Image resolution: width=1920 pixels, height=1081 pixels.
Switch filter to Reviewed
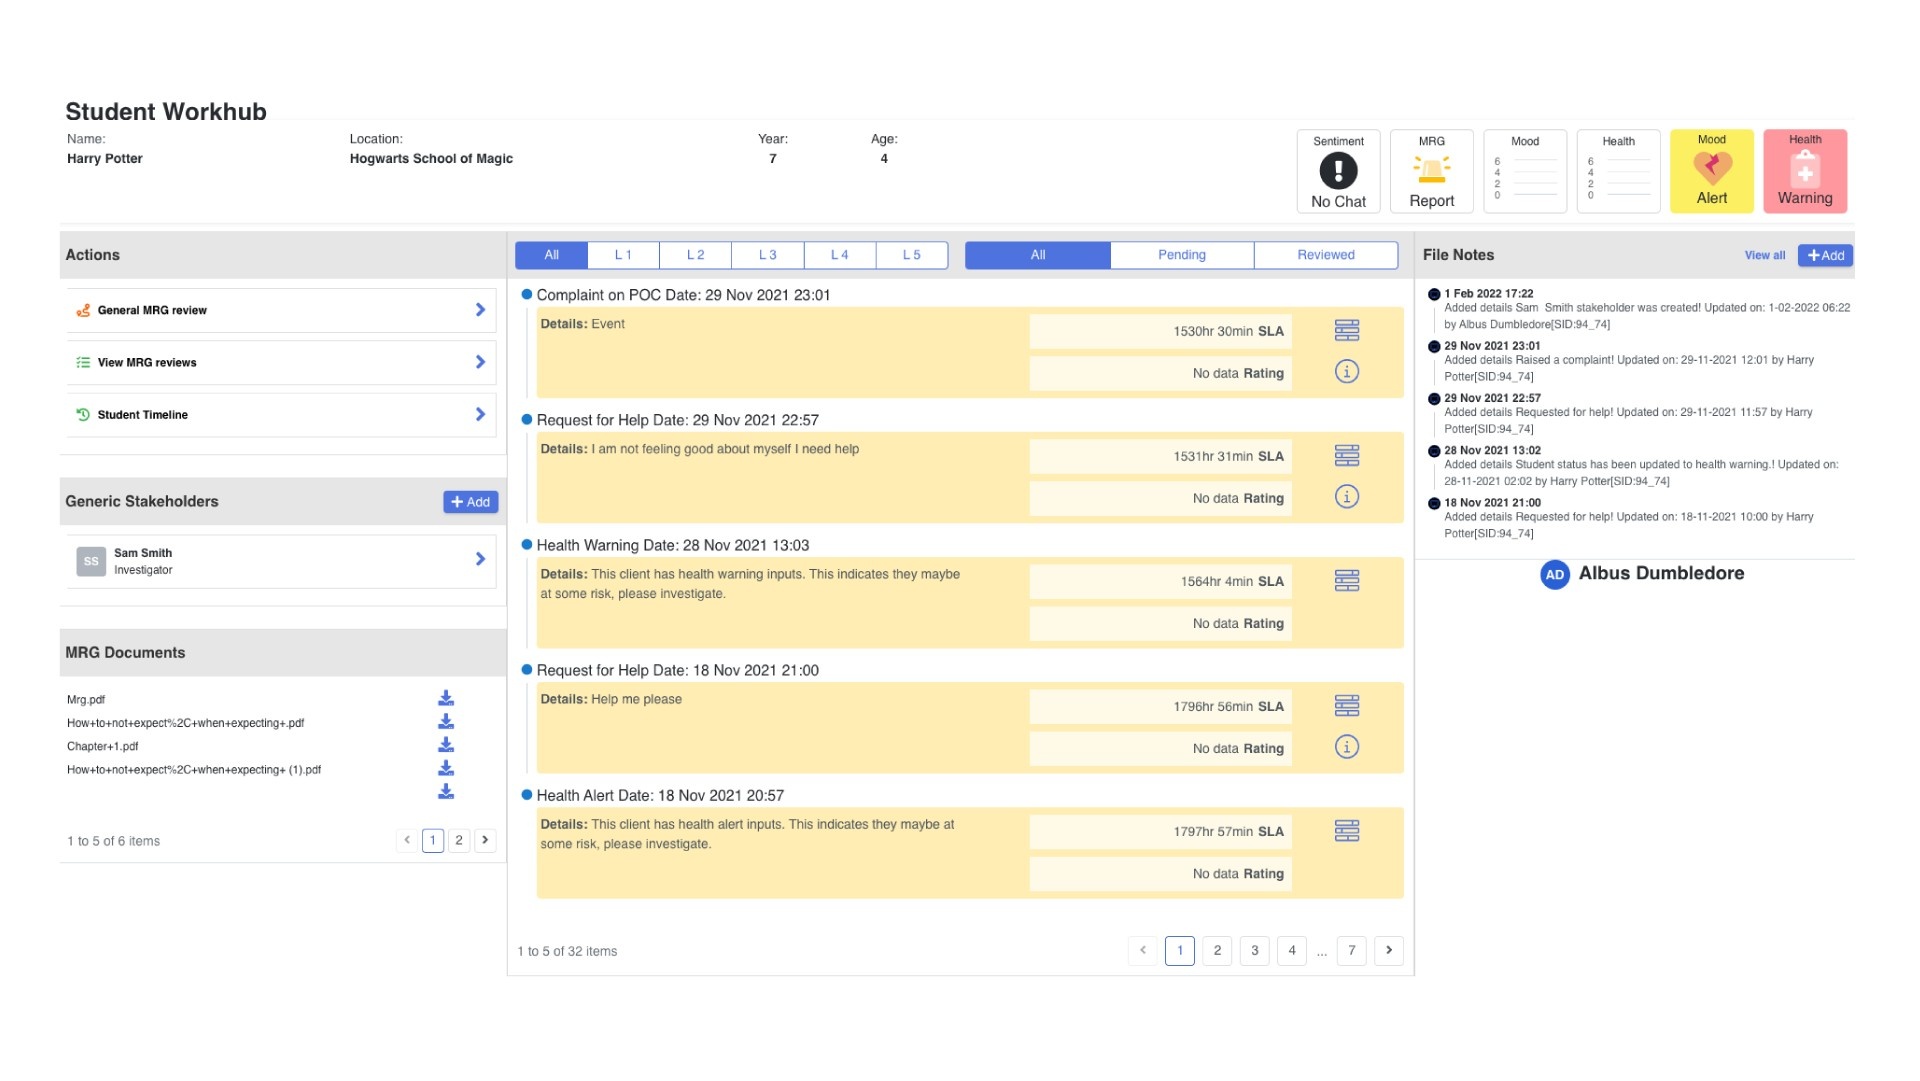pyautogui.click(x=1325, y=255)
